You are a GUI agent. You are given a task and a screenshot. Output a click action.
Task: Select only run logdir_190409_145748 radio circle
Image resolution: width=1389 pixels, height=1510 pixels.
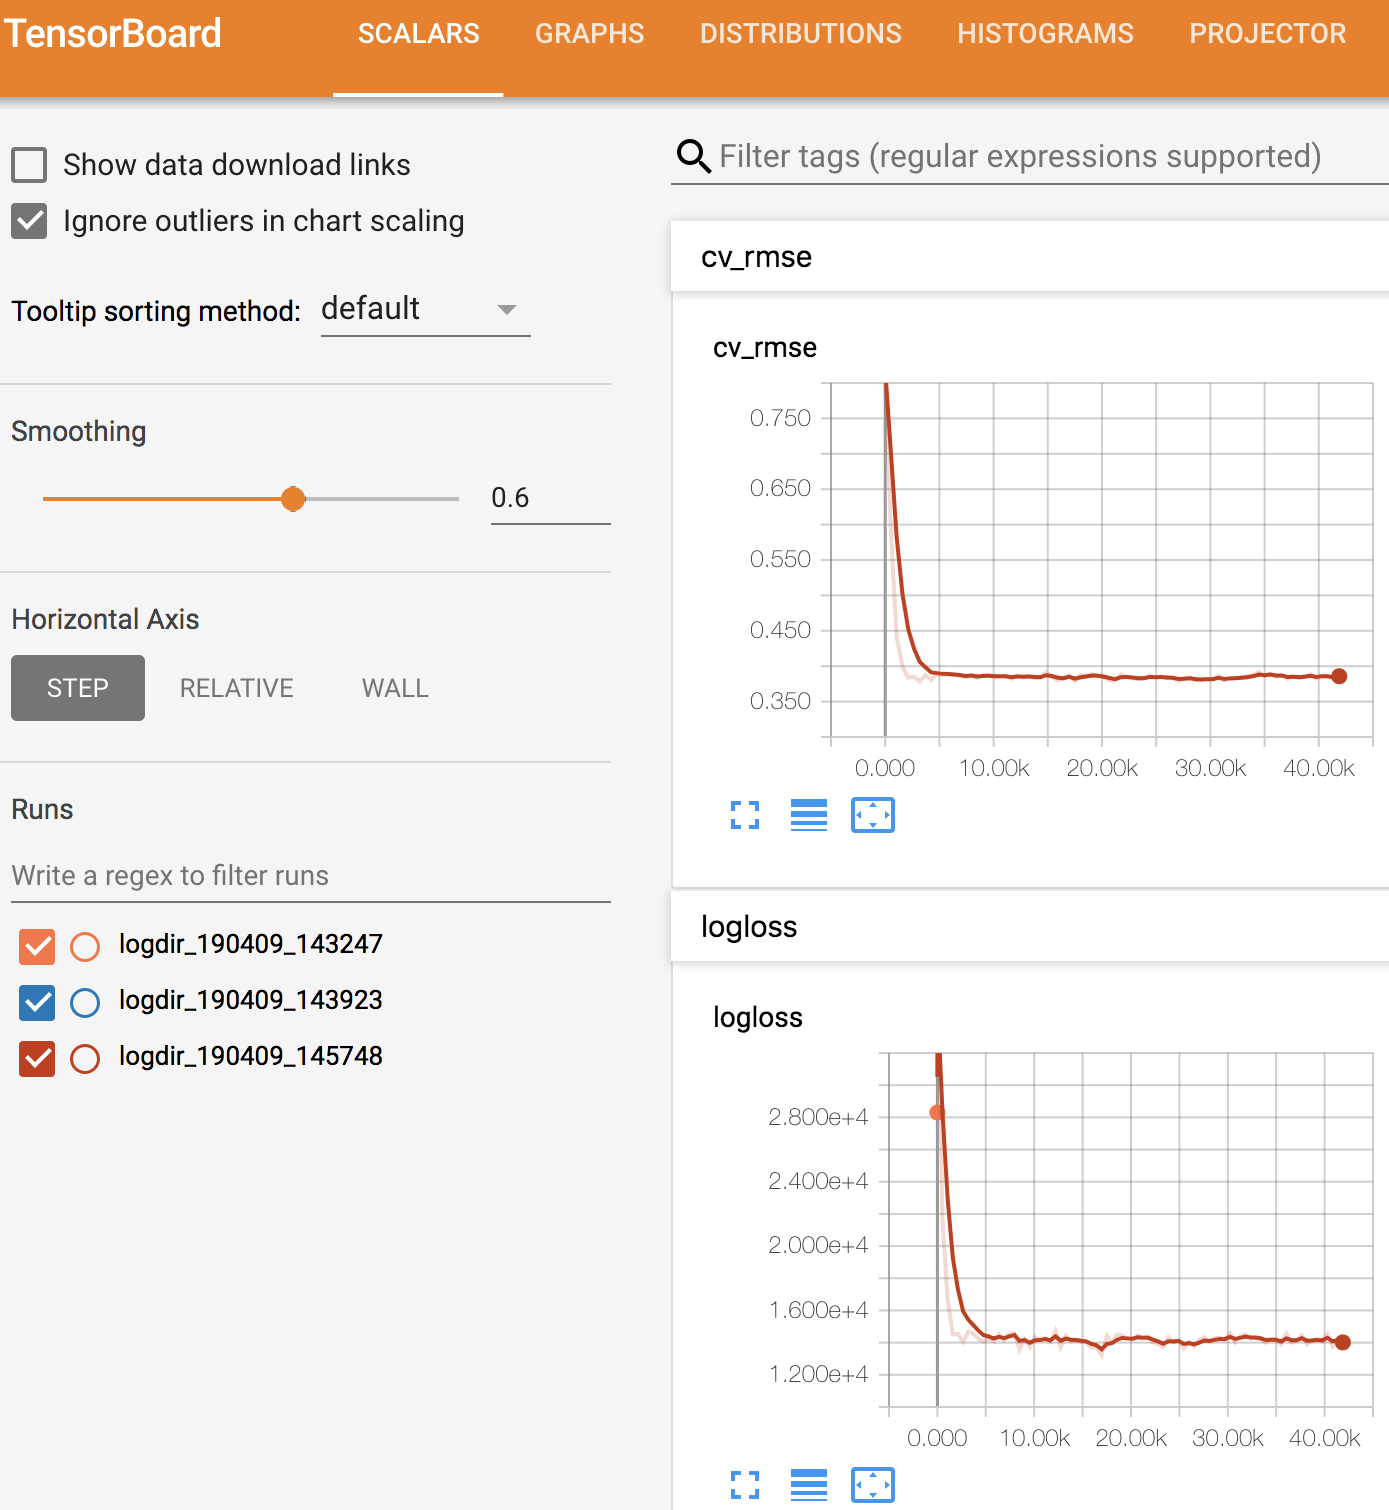tap(85, 1058)
